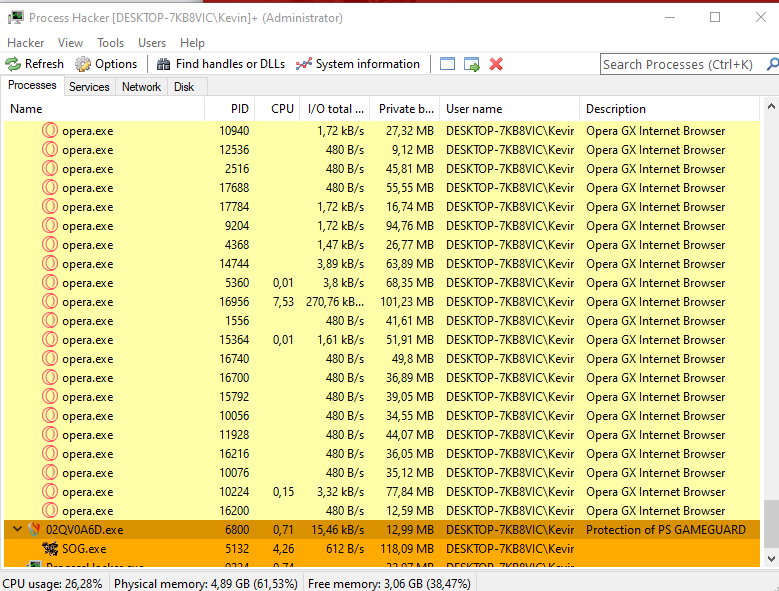This screenshot has width=779, height=591.
Task: Click CPU value 7,53 cell
Action: (283, 301)
